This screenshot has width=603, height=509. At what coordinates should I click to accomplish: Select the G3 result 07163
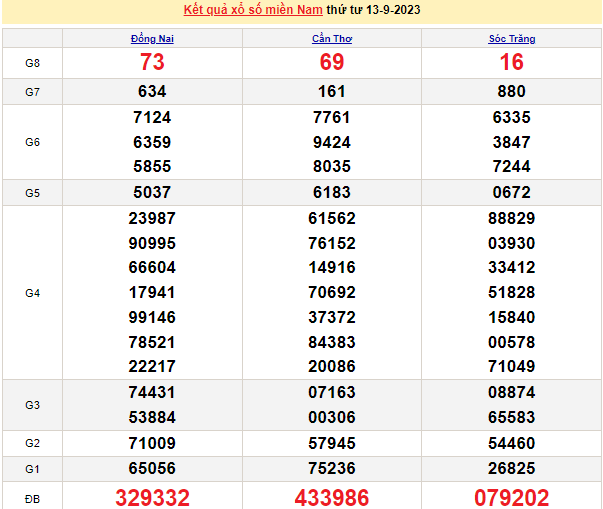coord(332,393)
